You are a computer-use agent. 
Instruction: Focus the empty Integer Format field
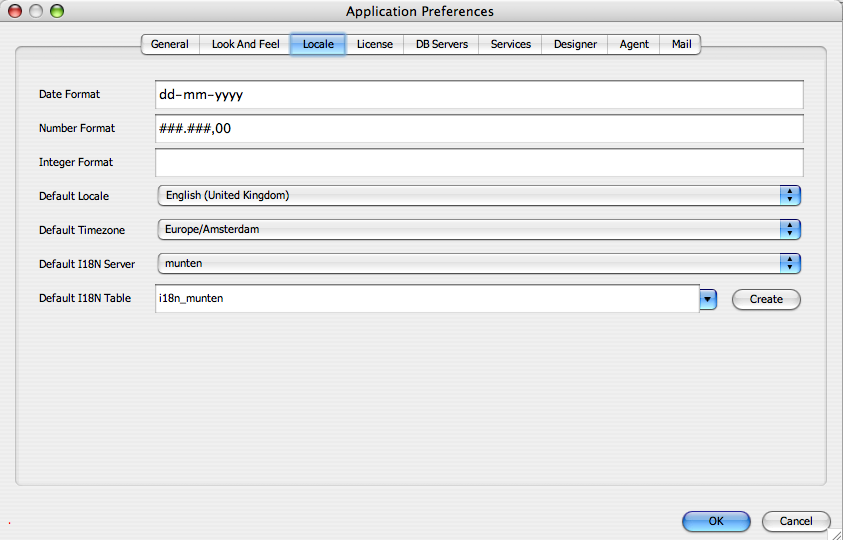tap(479, 162)
